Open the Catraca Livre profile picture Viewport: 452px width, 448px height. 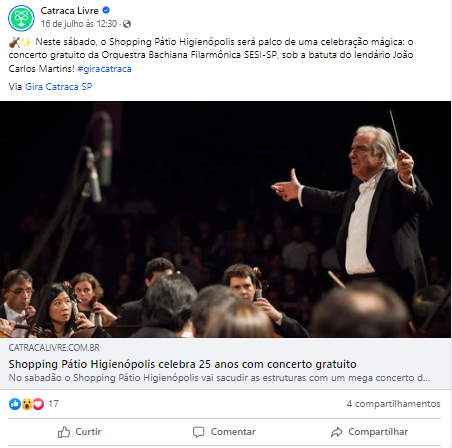(21, 18)
